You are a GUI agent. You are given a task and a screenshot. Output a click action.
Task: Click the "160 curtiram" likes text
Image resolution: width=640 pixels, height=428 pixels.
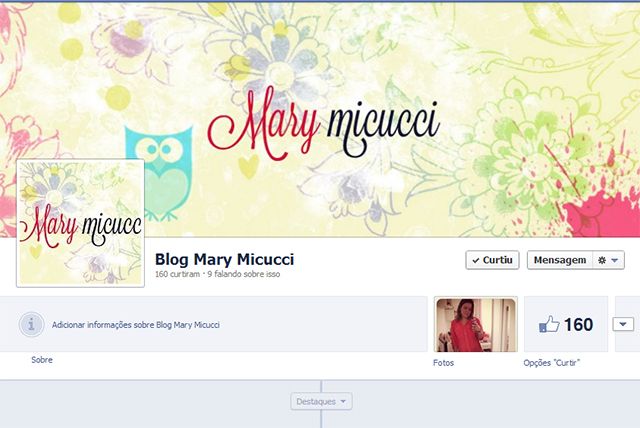(177, 274)
